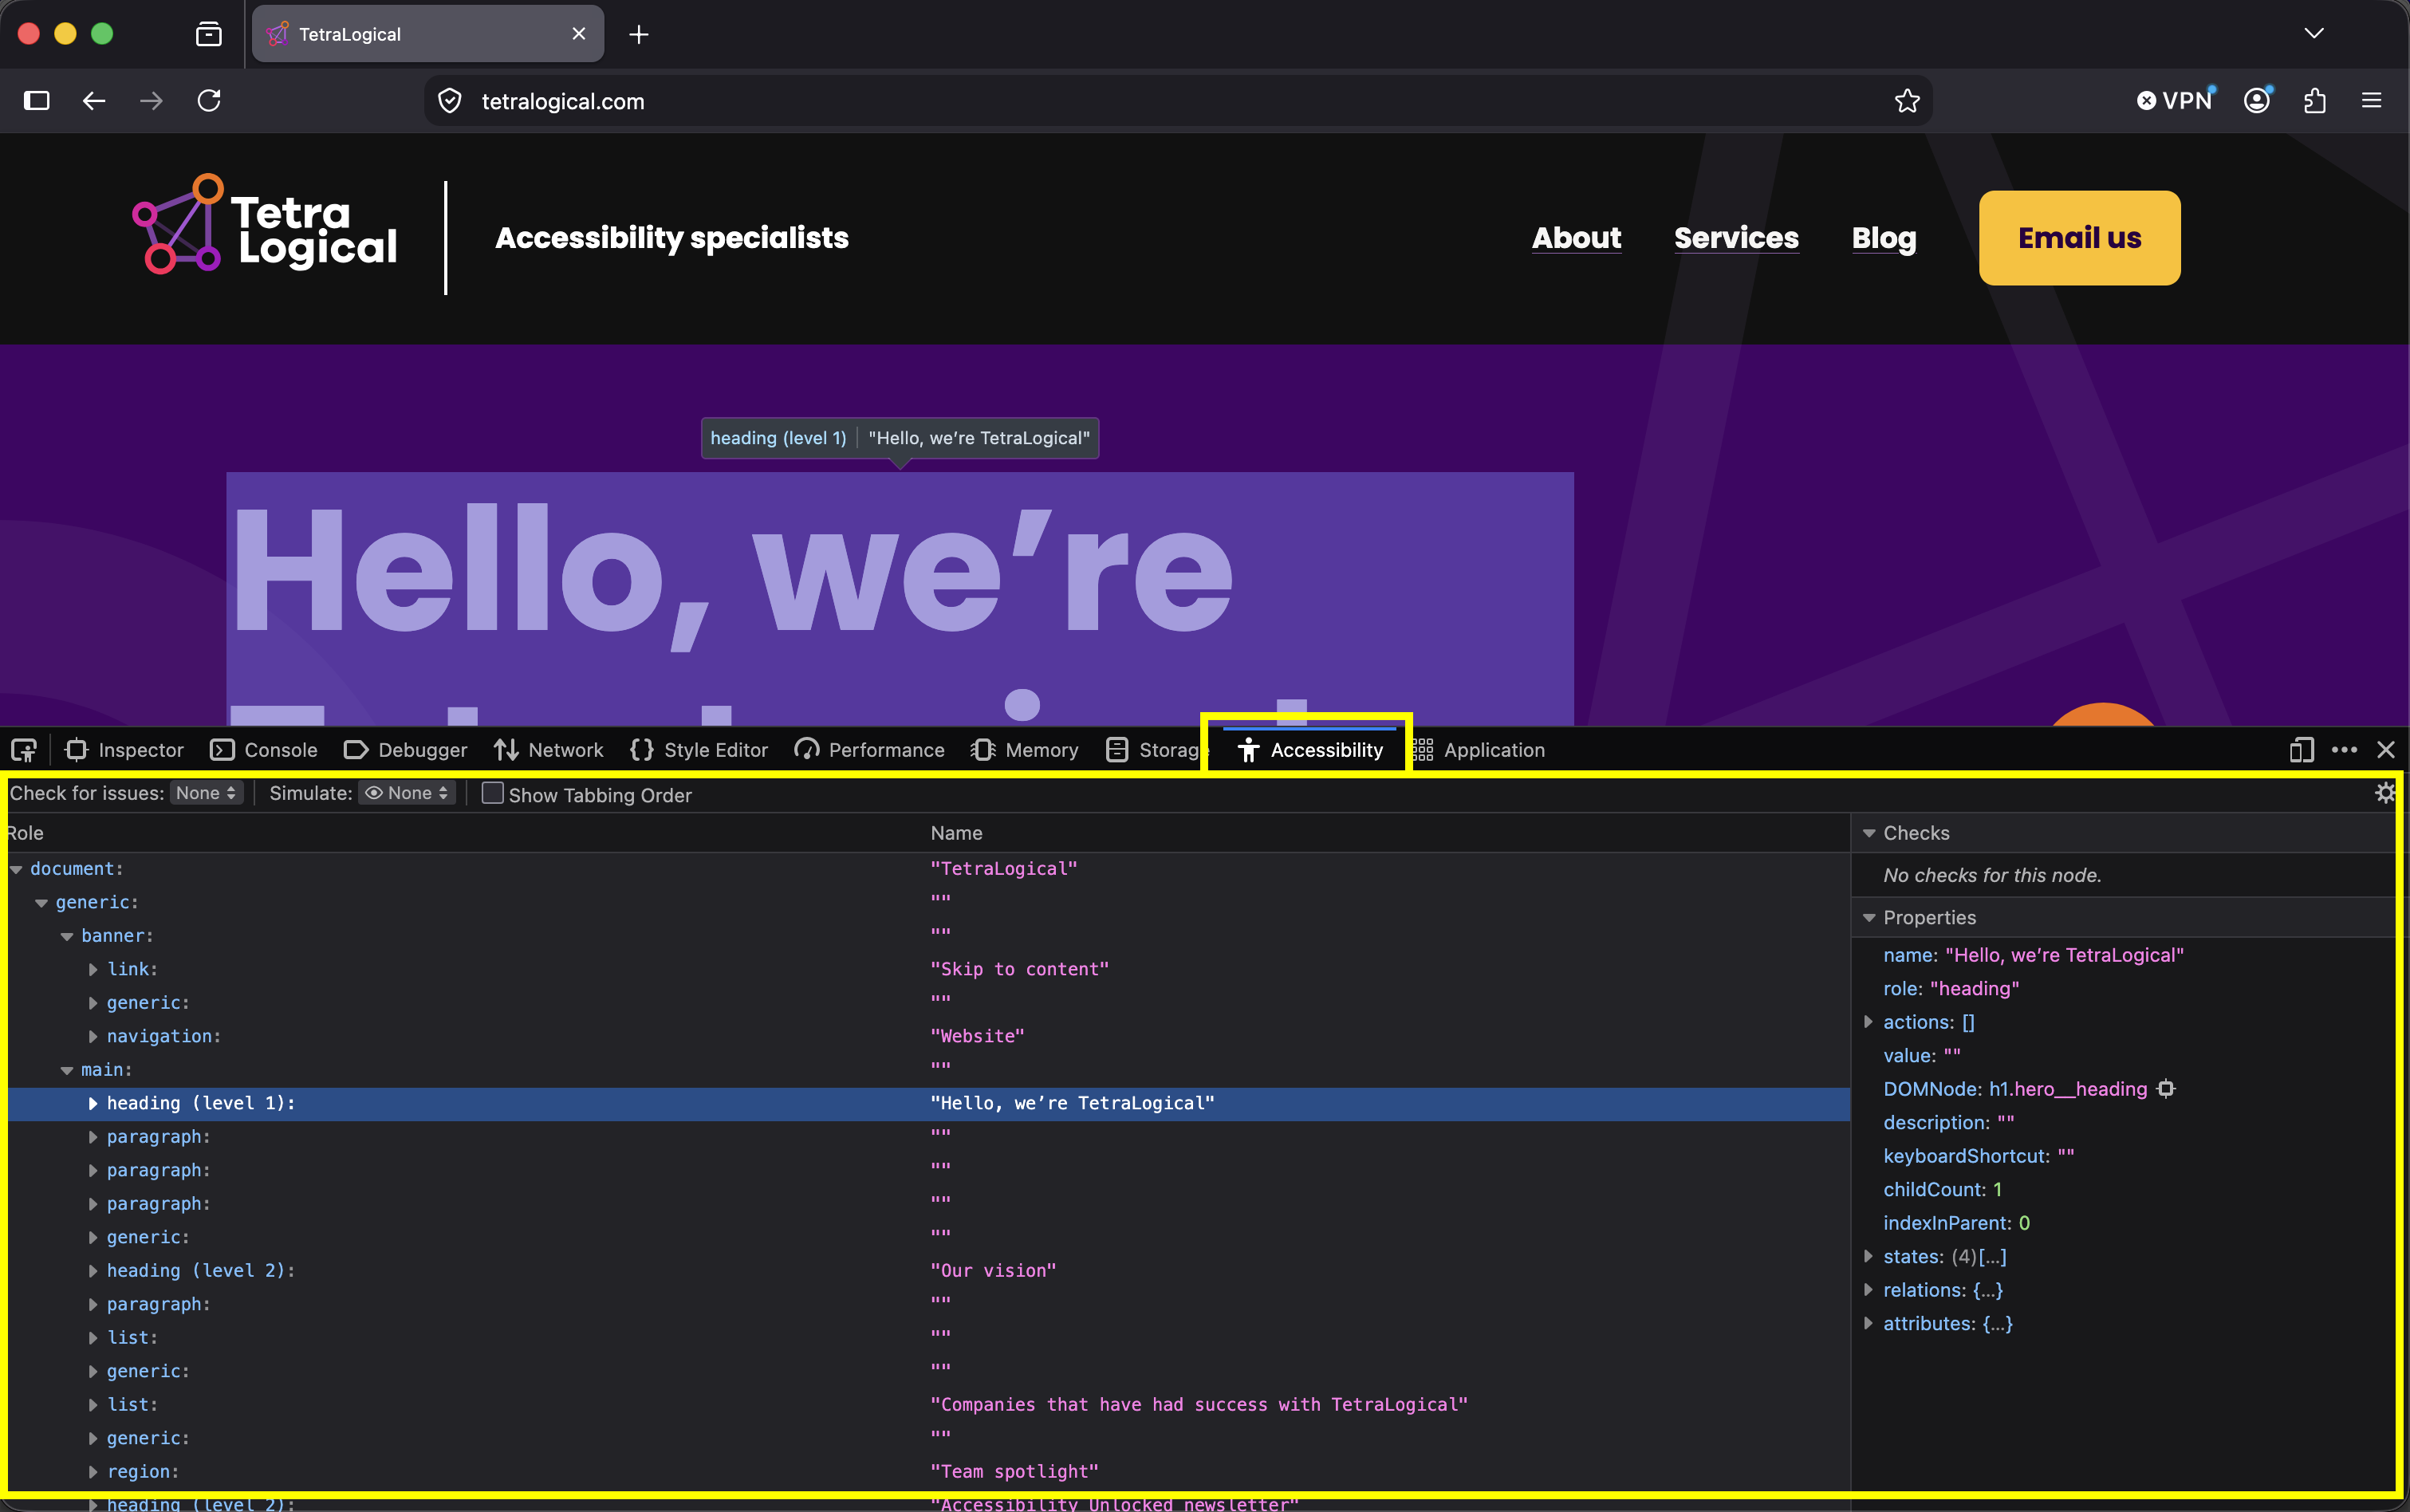Switch to the Console tab
Viewport: 2410px width, 1512px height.
(264, 750)
